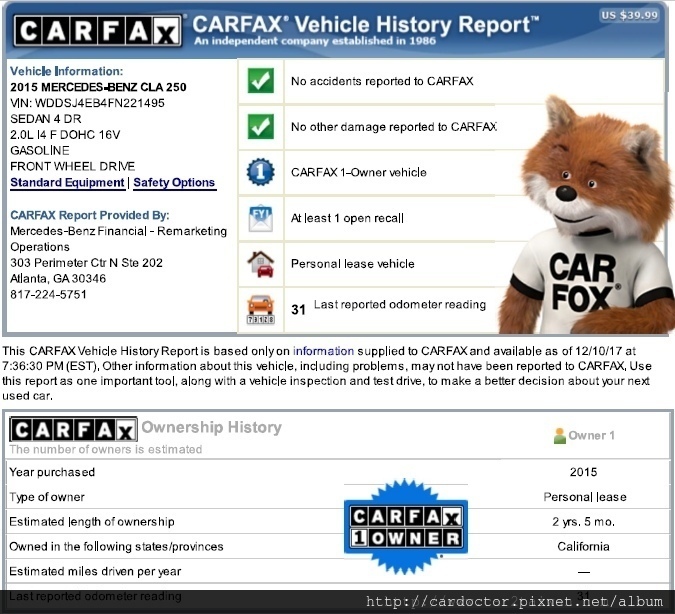Click the green checkmark beside No other damage
675x614 pixels.
click(260, 126)
